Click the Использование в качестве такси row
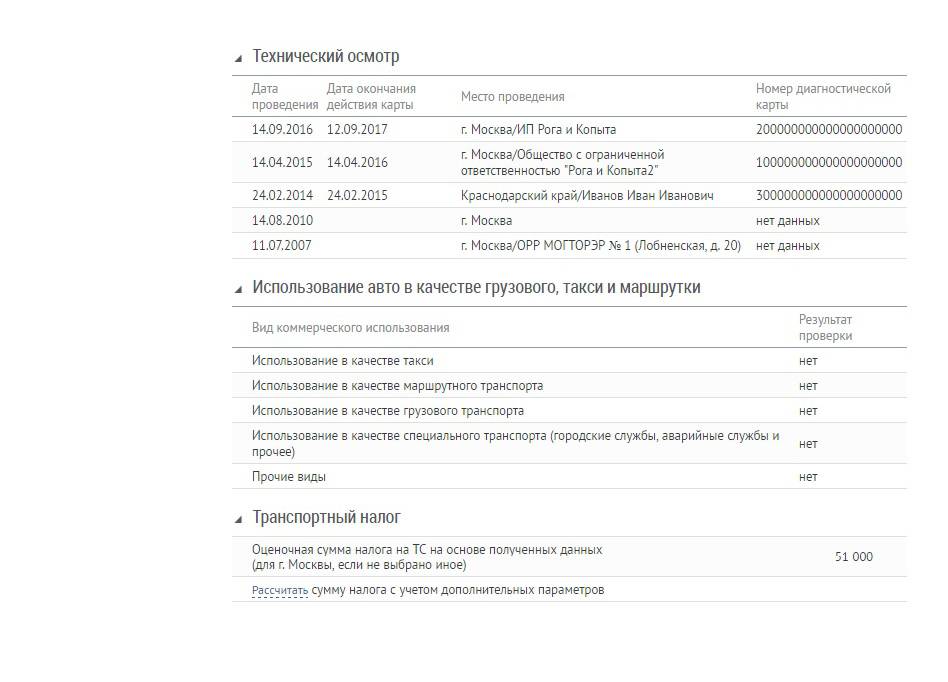 tap(343, 361)
